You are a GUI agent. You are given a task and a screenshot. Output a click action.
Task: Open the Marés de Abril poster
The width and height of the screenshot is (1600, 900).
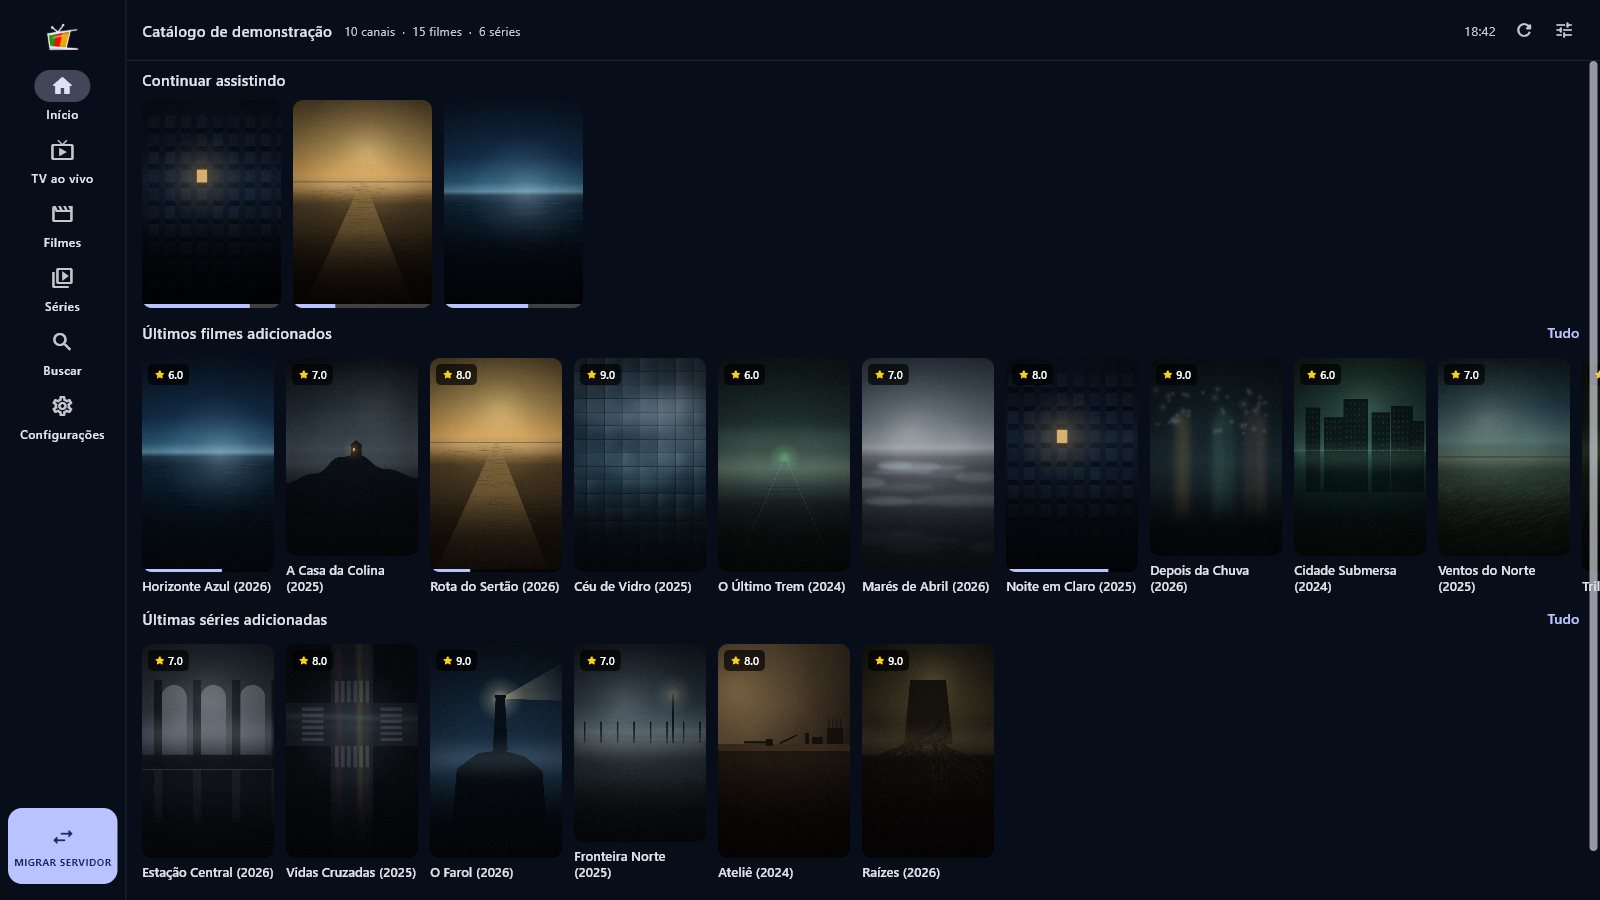point(928,465)
